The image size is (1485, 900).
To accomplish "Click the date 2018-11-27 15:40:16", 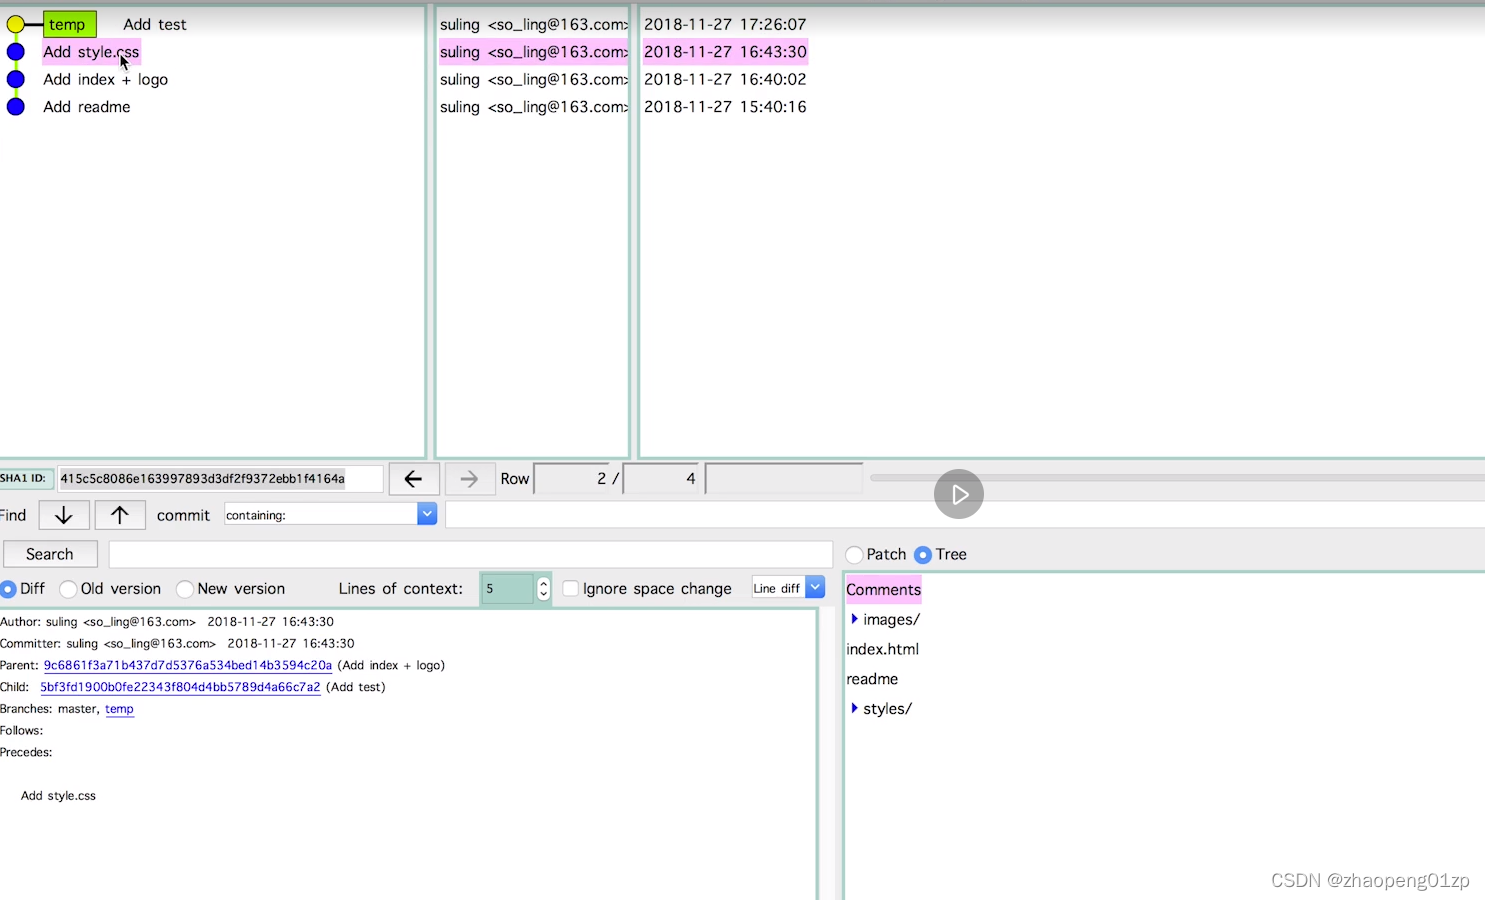I will point(725,107).
